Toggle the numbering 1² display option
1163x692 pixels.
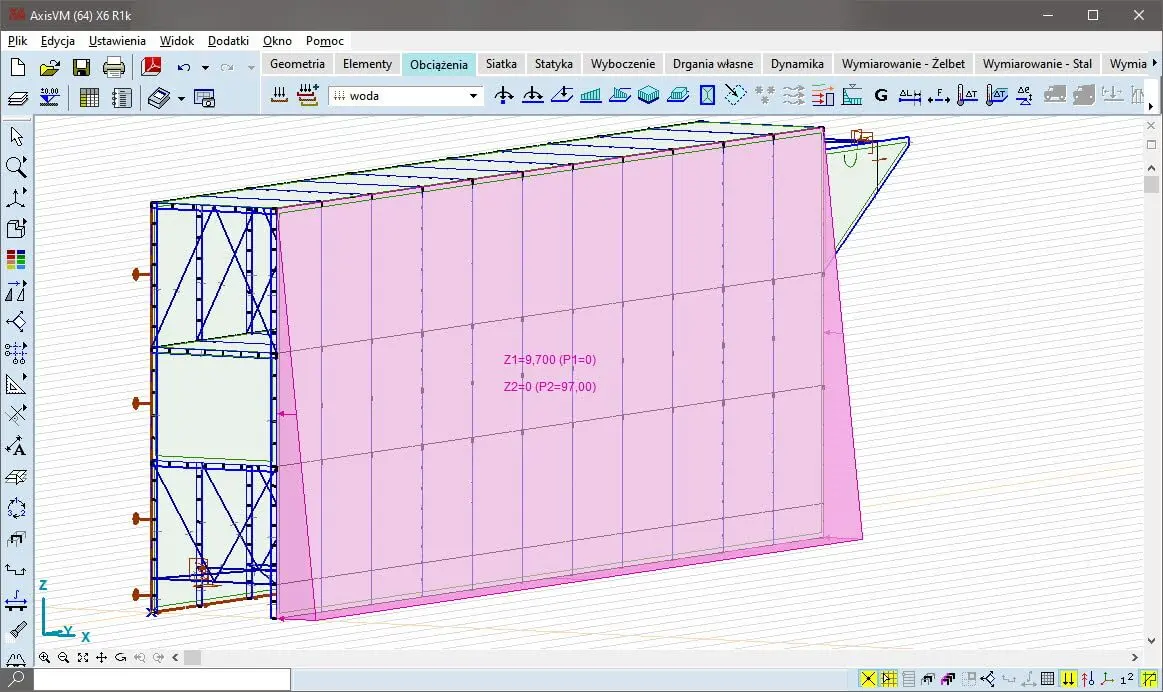coord(1125,680)
